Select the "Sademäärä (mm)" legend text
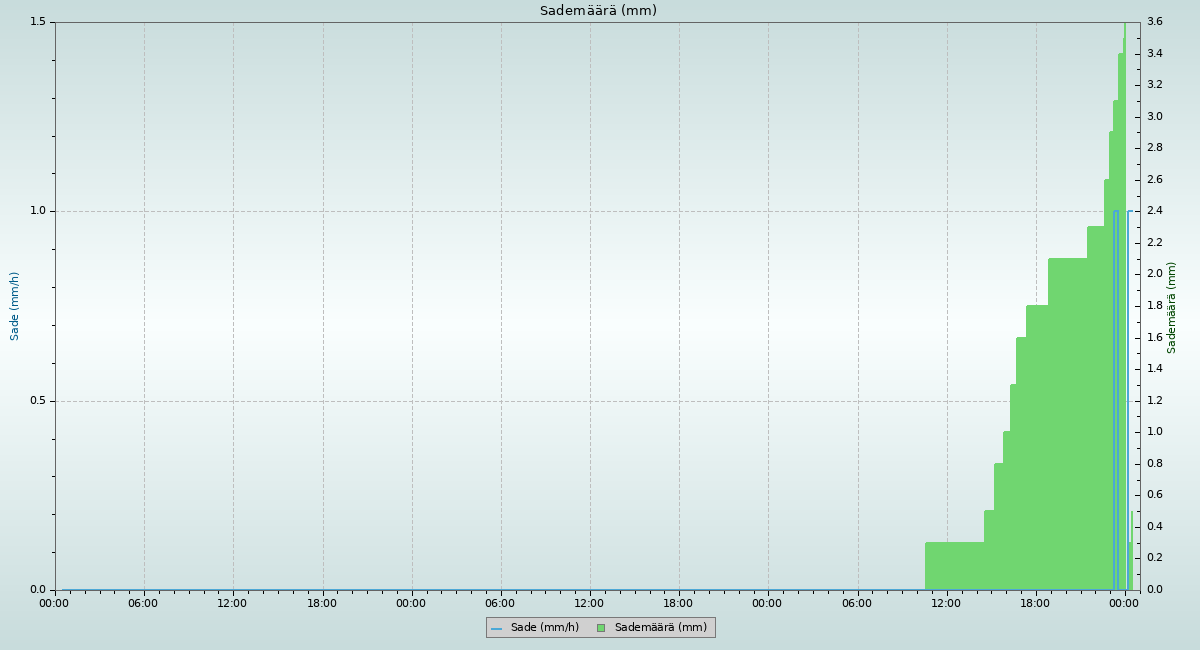 click(660, 628)
